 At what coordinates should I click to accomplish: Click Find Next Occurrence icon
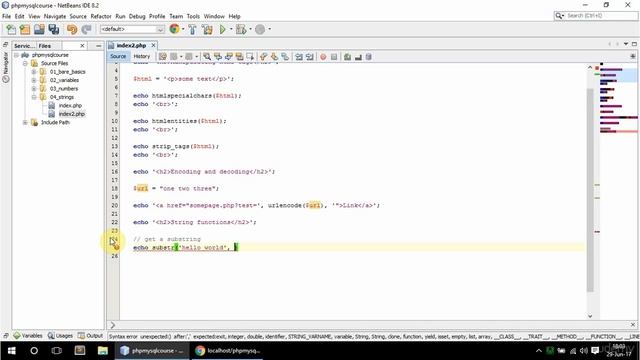click(x=229, y=57)
